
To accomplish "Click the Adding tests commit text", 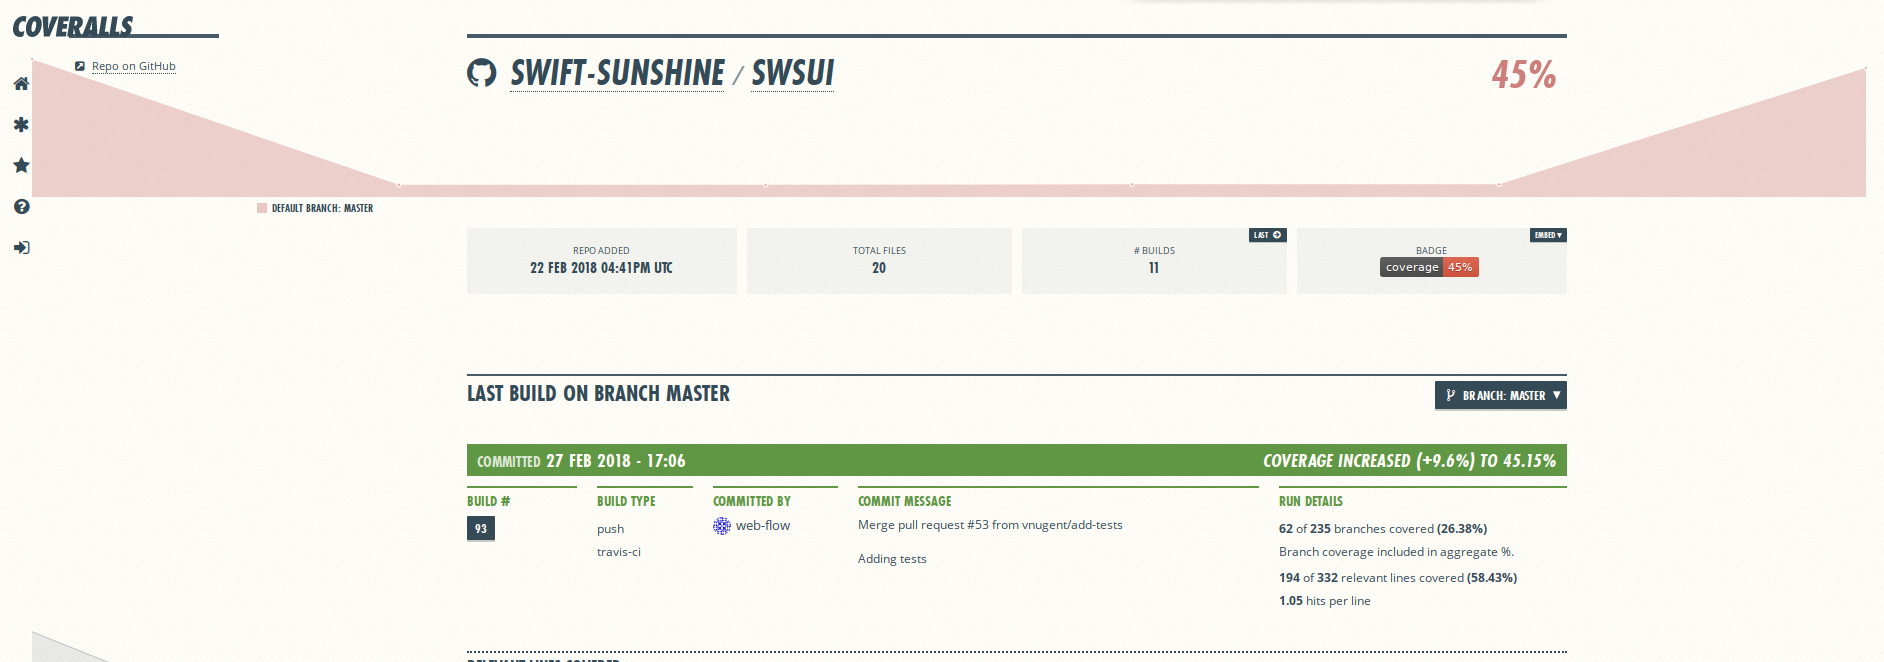I will [892, 559].
